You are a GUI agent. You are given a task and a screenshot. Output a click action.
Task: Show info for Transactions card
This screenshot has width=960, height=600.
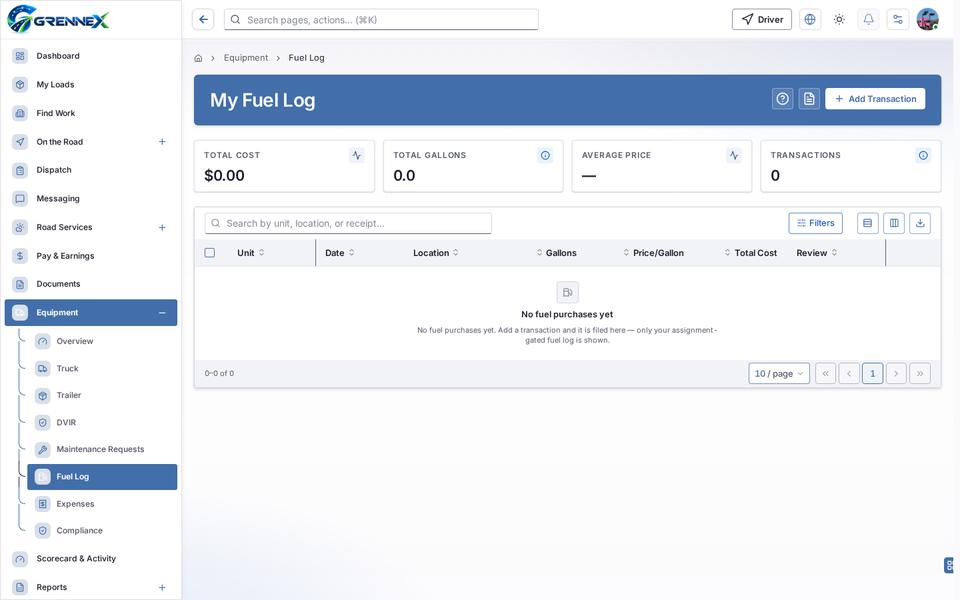pos(923,156)
